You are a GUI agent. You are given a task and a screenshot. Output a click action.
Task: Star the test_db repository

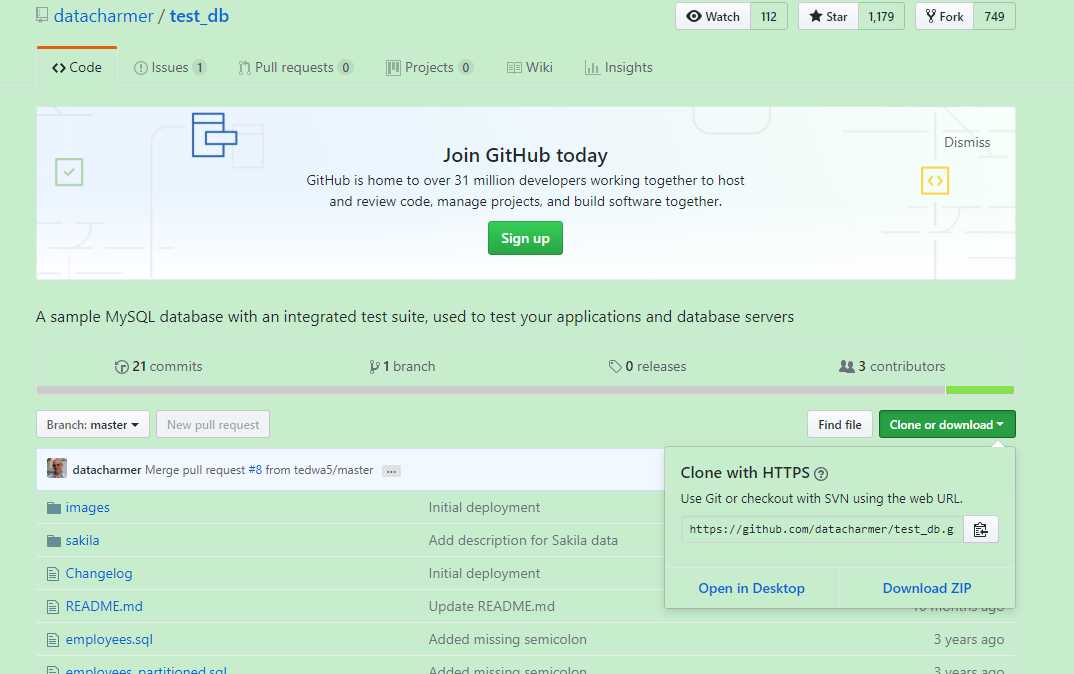pyautogui.click(x=828, y=16)
